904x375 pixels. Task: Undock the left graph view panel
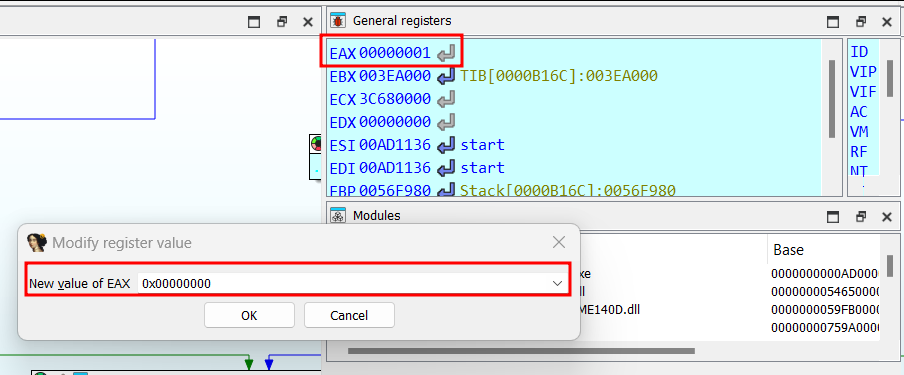(281, 22)
